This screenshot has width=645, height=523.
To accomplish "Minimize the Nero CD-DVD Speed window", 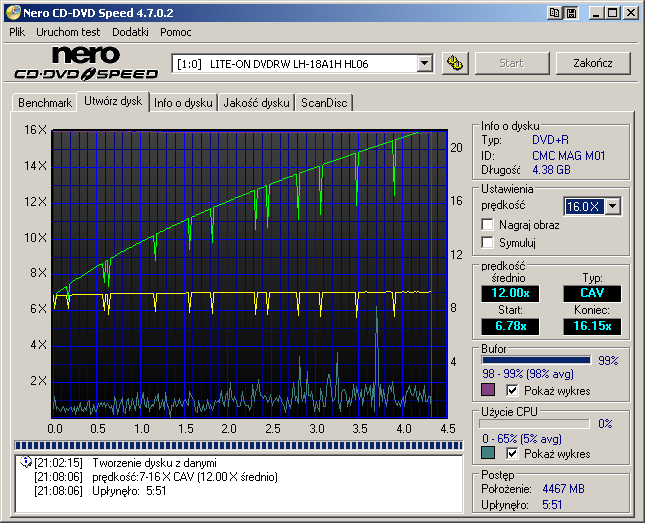I will [596, 13].
